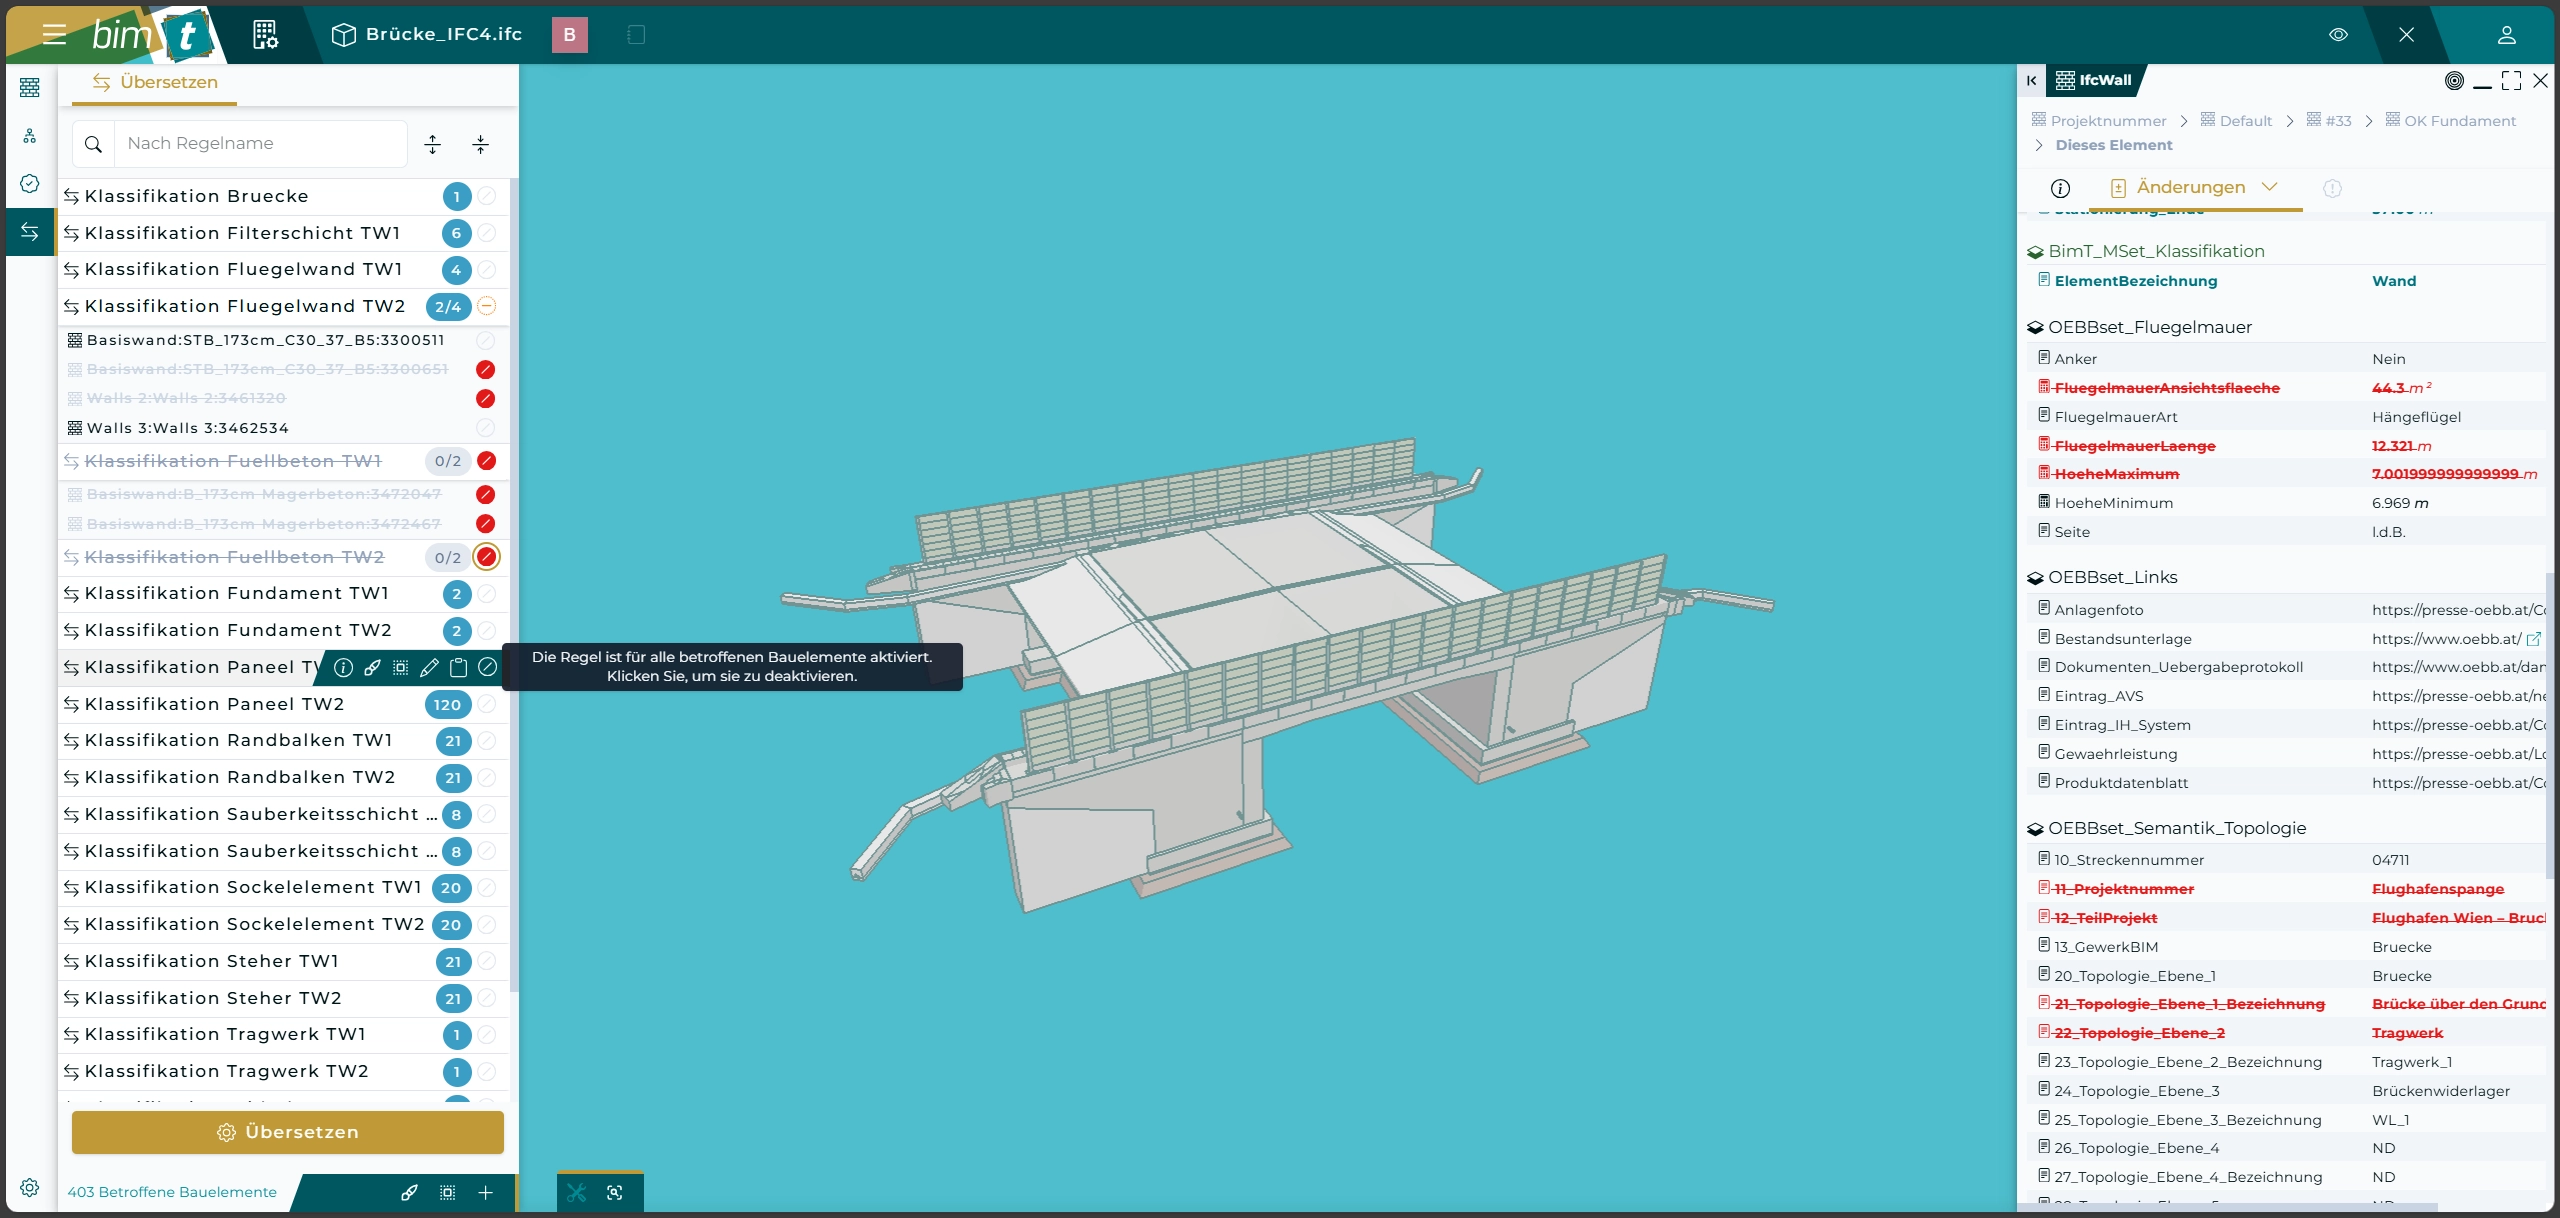Click the pencil edit icon on the Paneel TW1 row
2560x1218 pixels.
tap(429, 667)
